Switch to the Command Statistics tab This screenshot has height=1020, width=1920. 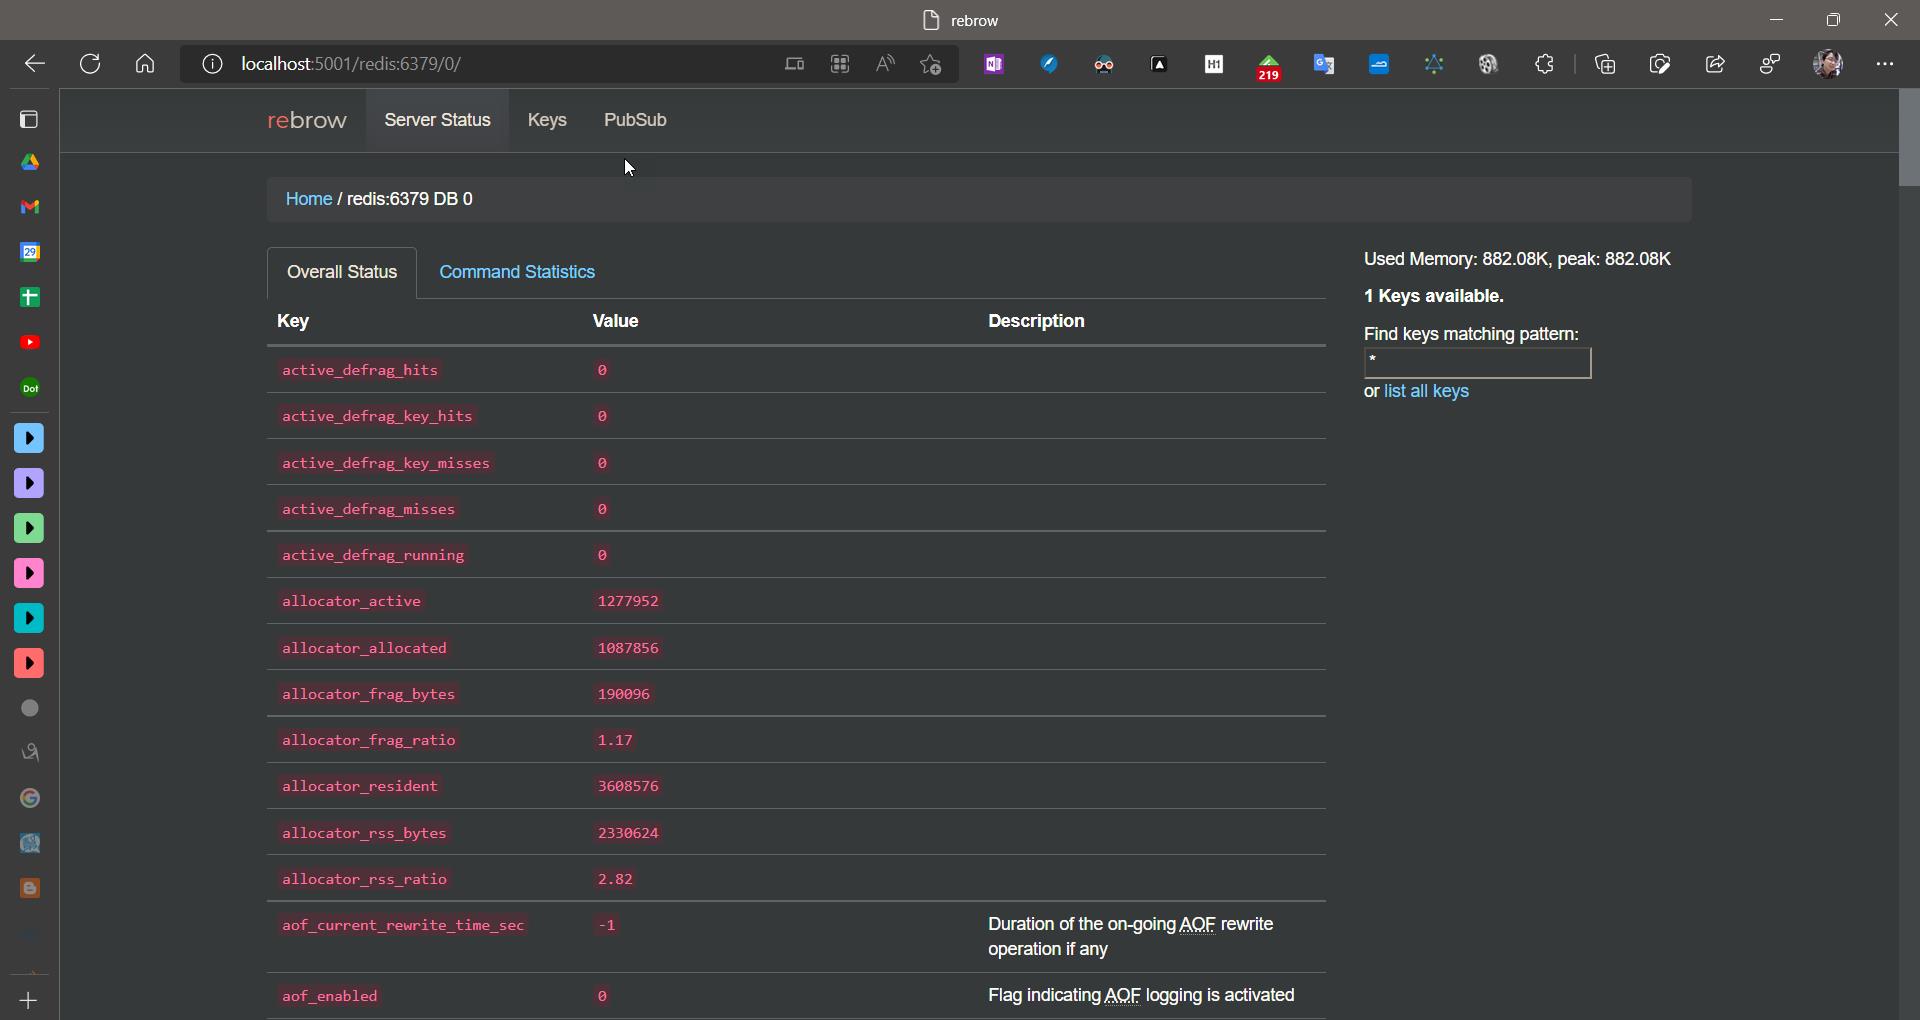pos(517,272)
